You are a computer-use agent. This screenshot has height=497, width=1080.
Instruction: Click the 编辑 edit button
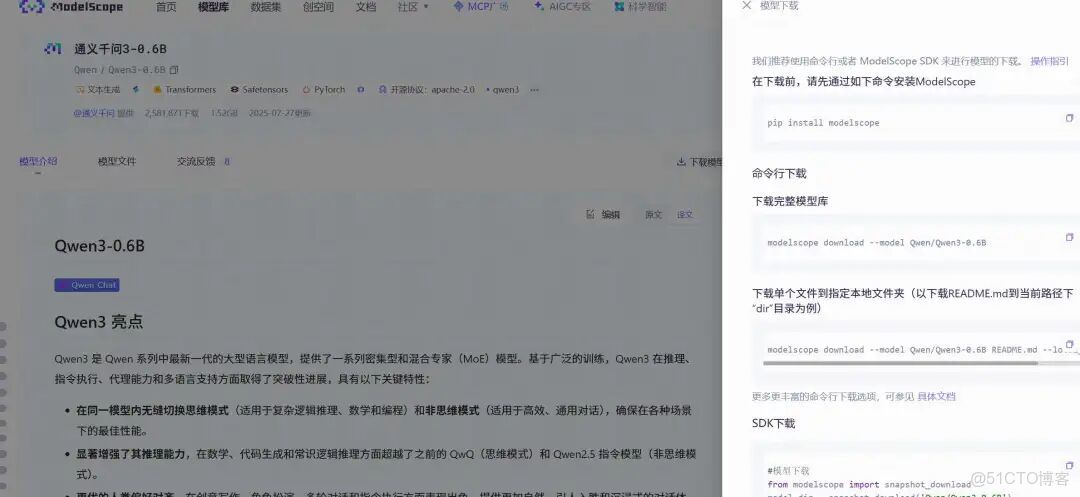pyautogui.click(x=603, y=215)
